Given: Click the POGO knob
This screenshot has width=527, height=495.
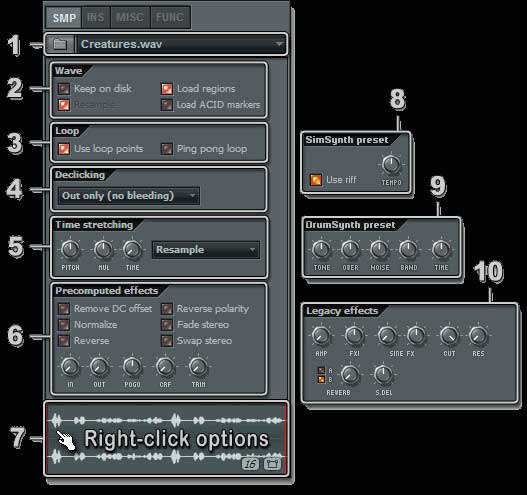Looking at the screenshot, I should tap(132, 367).
